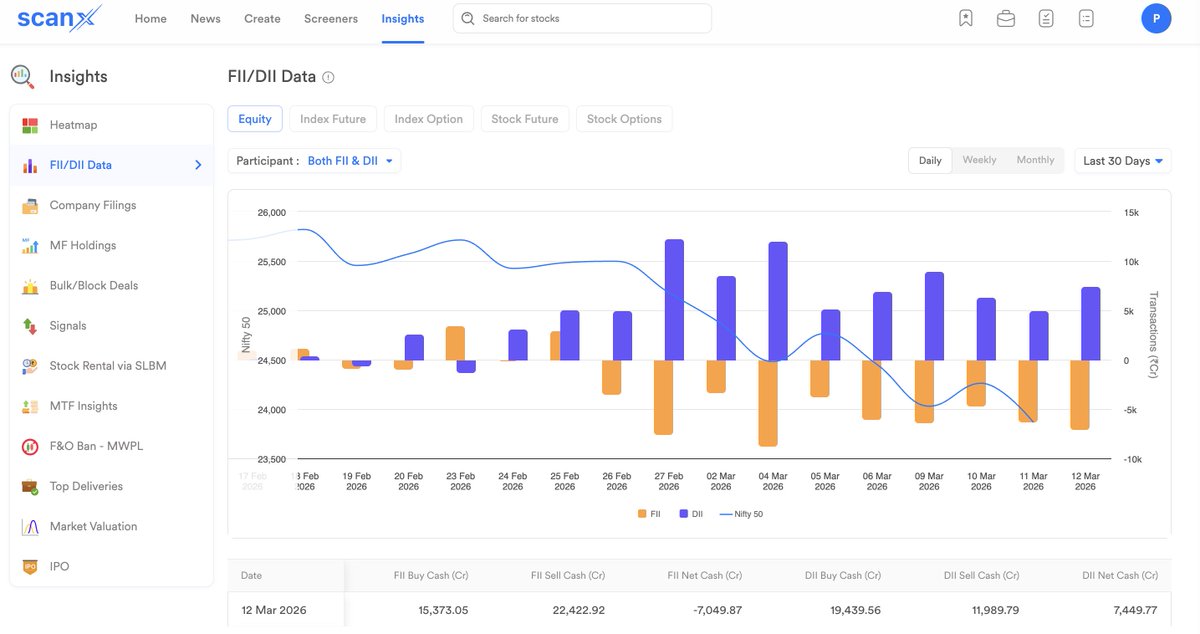Open Bulk/Block Deals from the sidebar
This screenshot has height=634, width=1200.
tap(112, 285)
